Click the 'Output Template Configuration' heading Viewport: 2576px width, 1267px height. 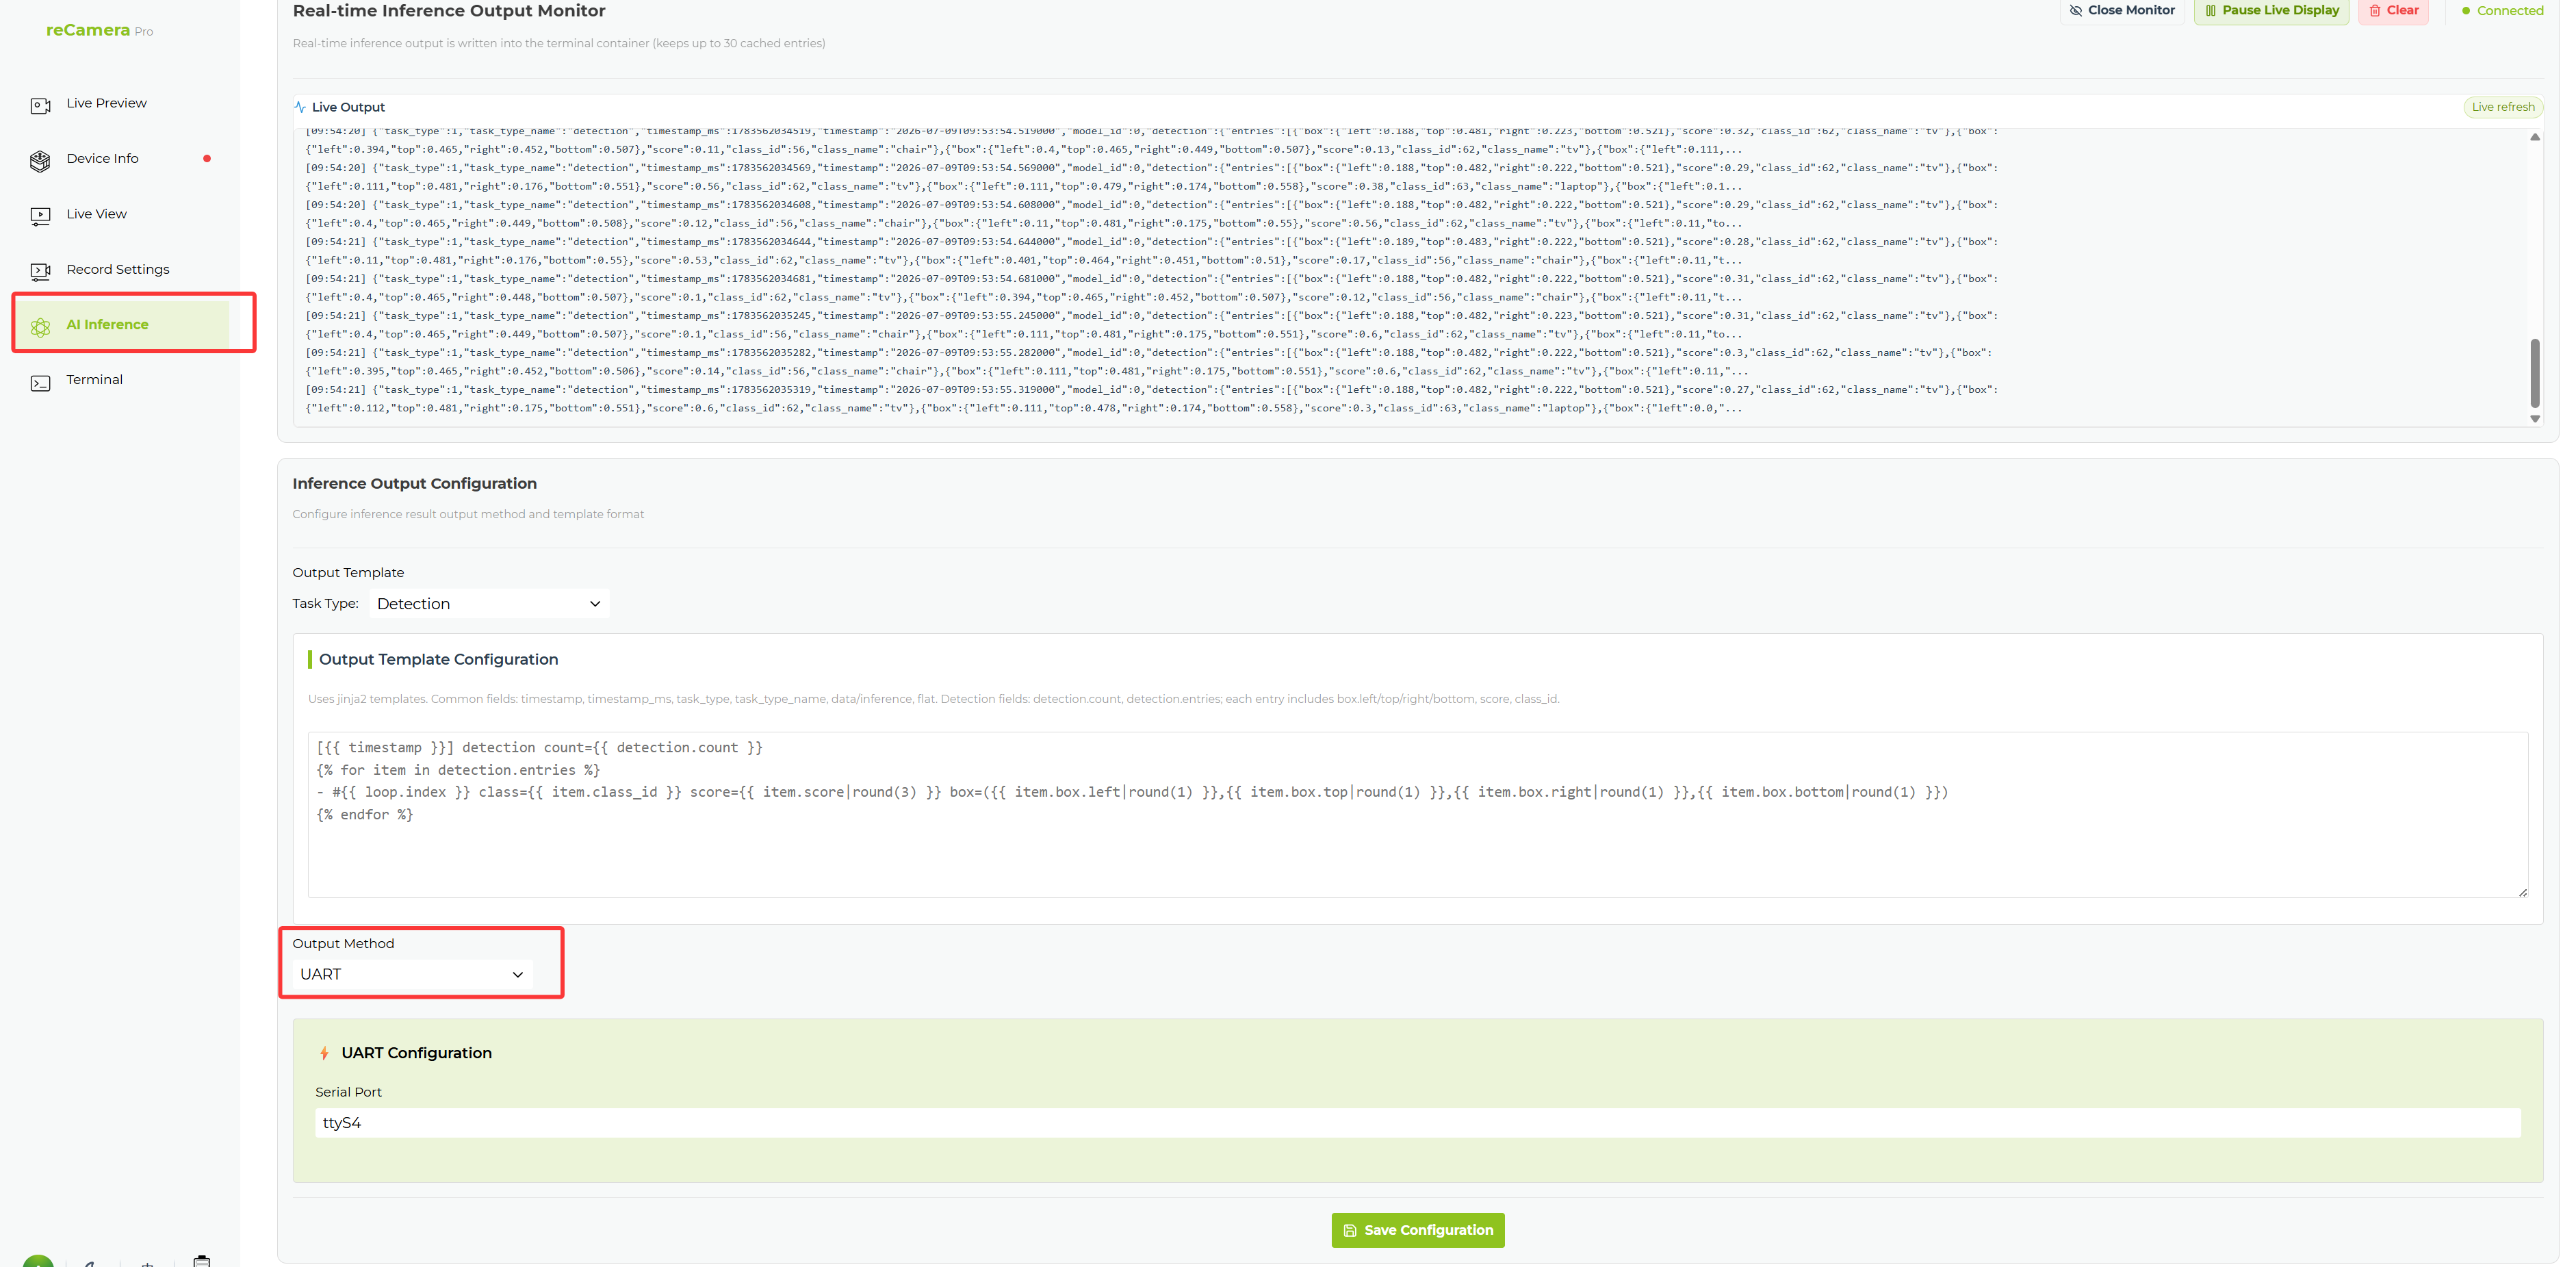pos(439,659)
